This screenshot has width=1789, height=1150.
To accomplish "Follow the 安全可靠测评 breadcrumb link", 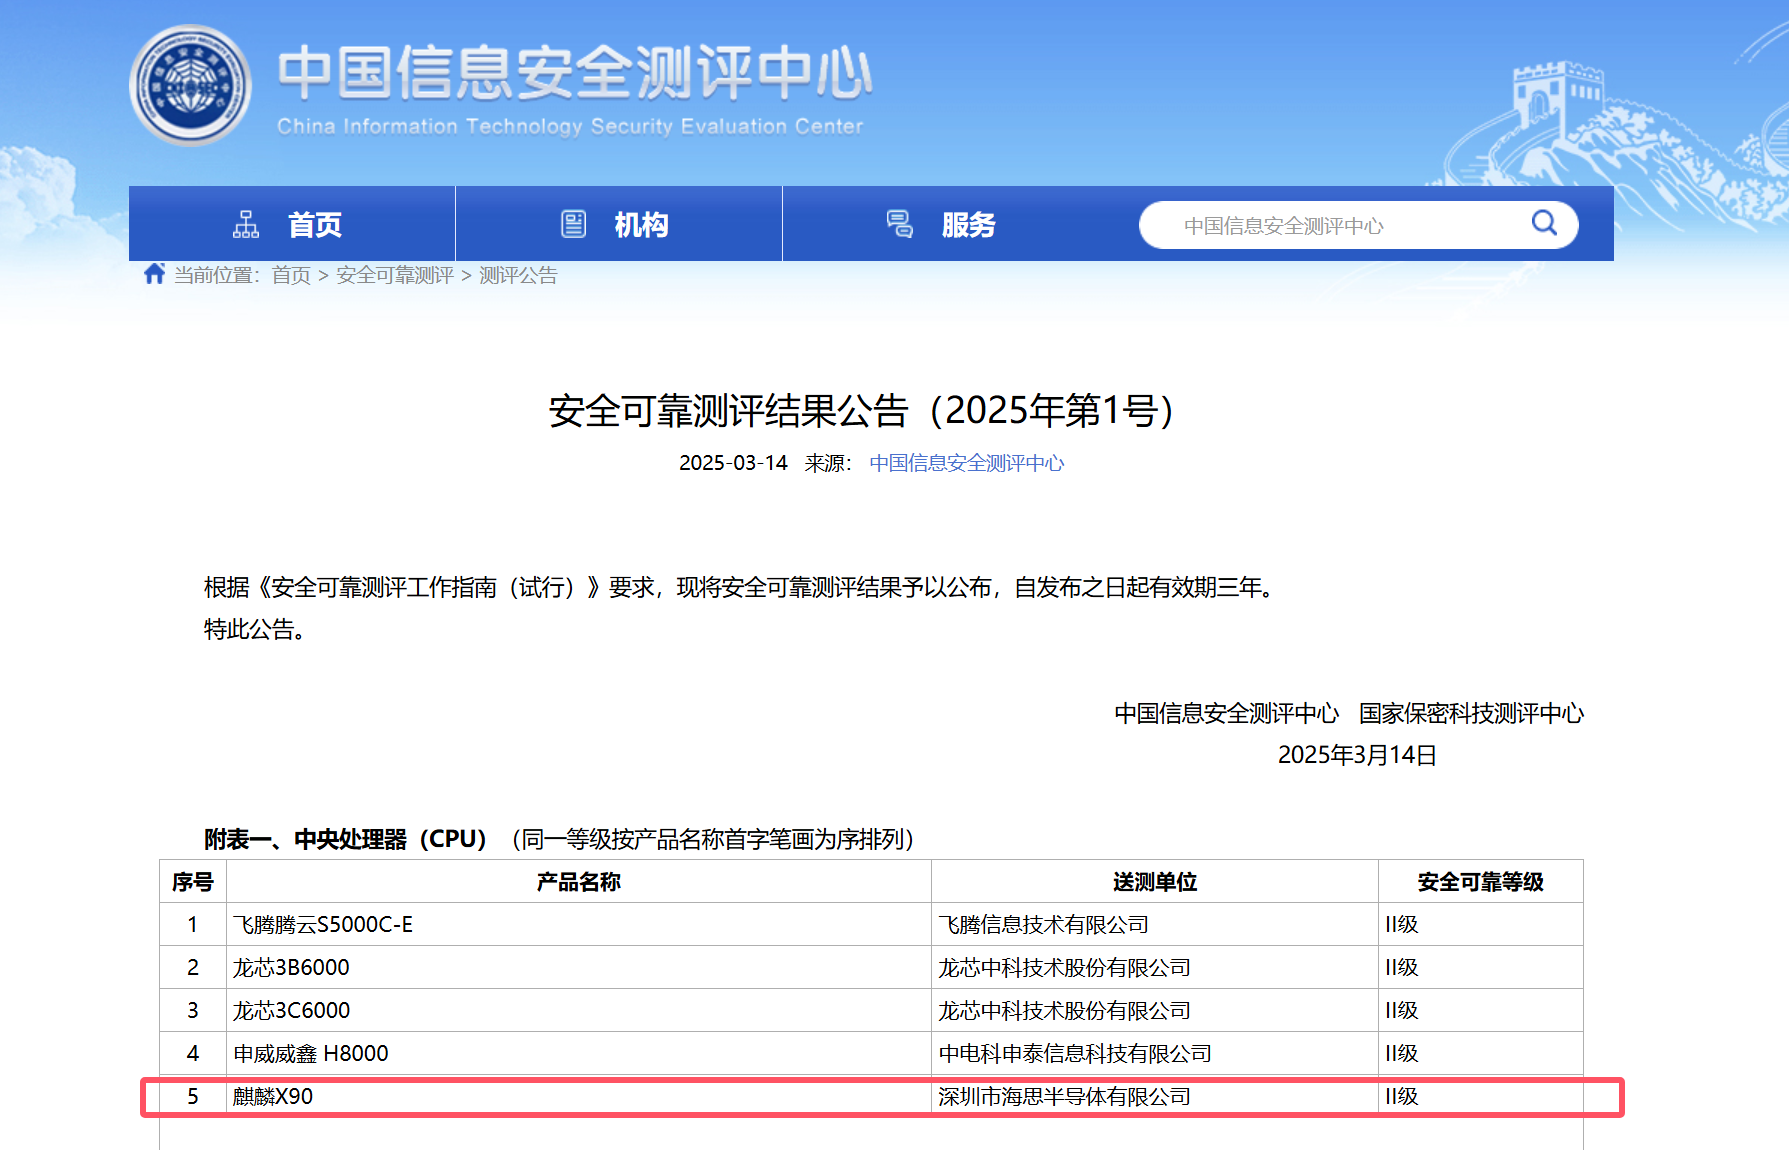I will pos(394,275).
